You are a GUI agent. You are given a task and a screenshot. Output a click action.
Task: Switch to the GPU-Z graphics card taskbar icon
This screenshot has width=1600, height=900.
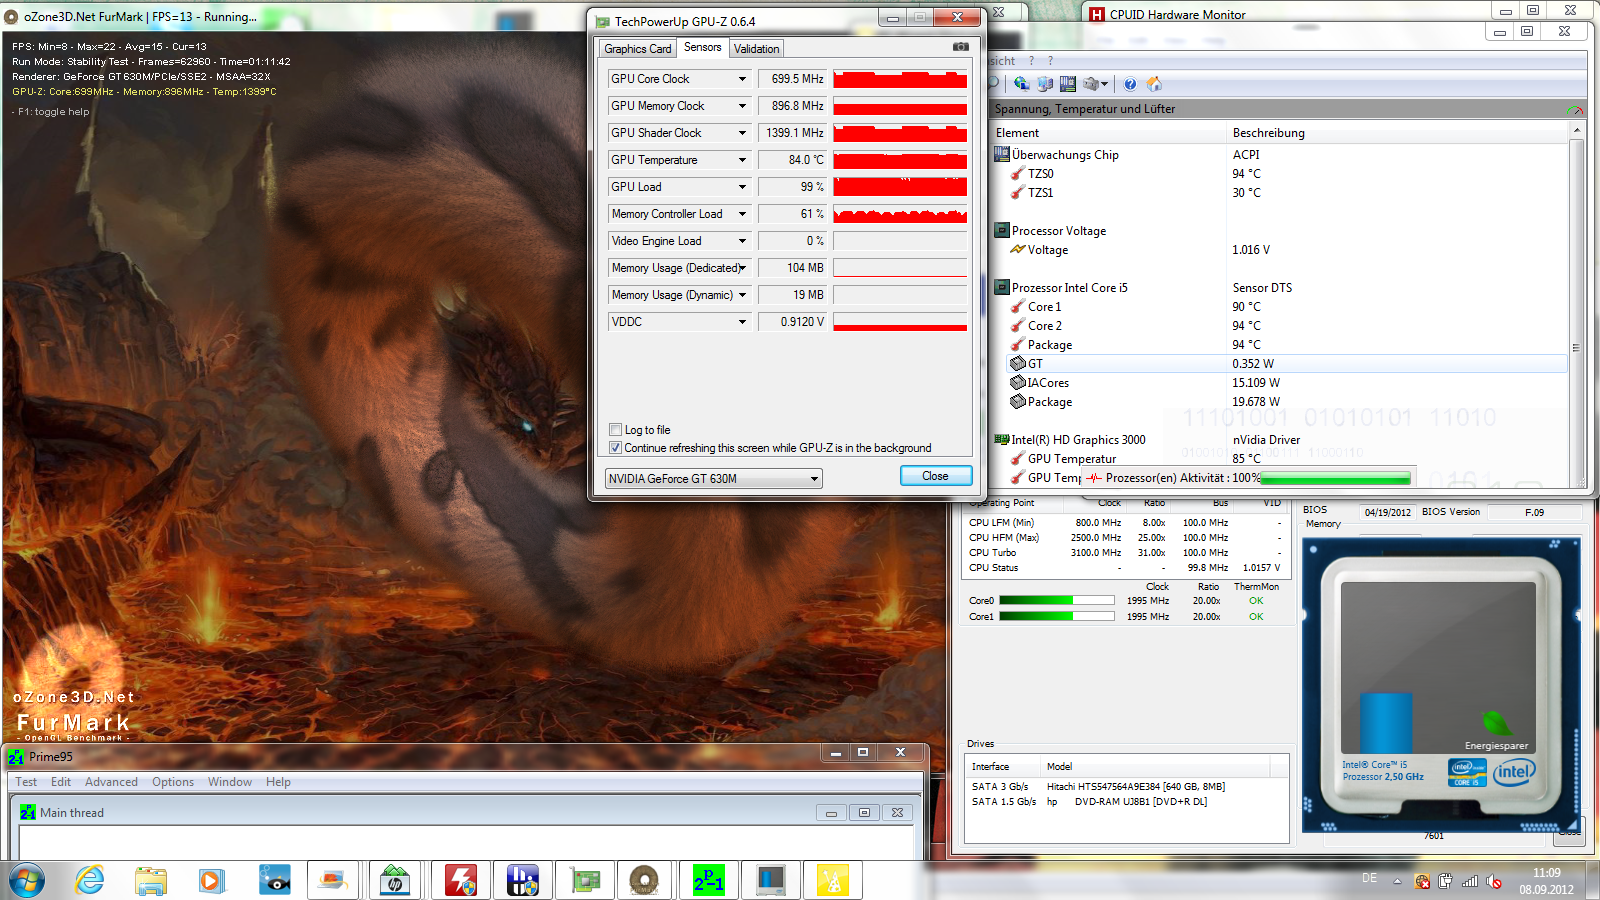(585, 881)
